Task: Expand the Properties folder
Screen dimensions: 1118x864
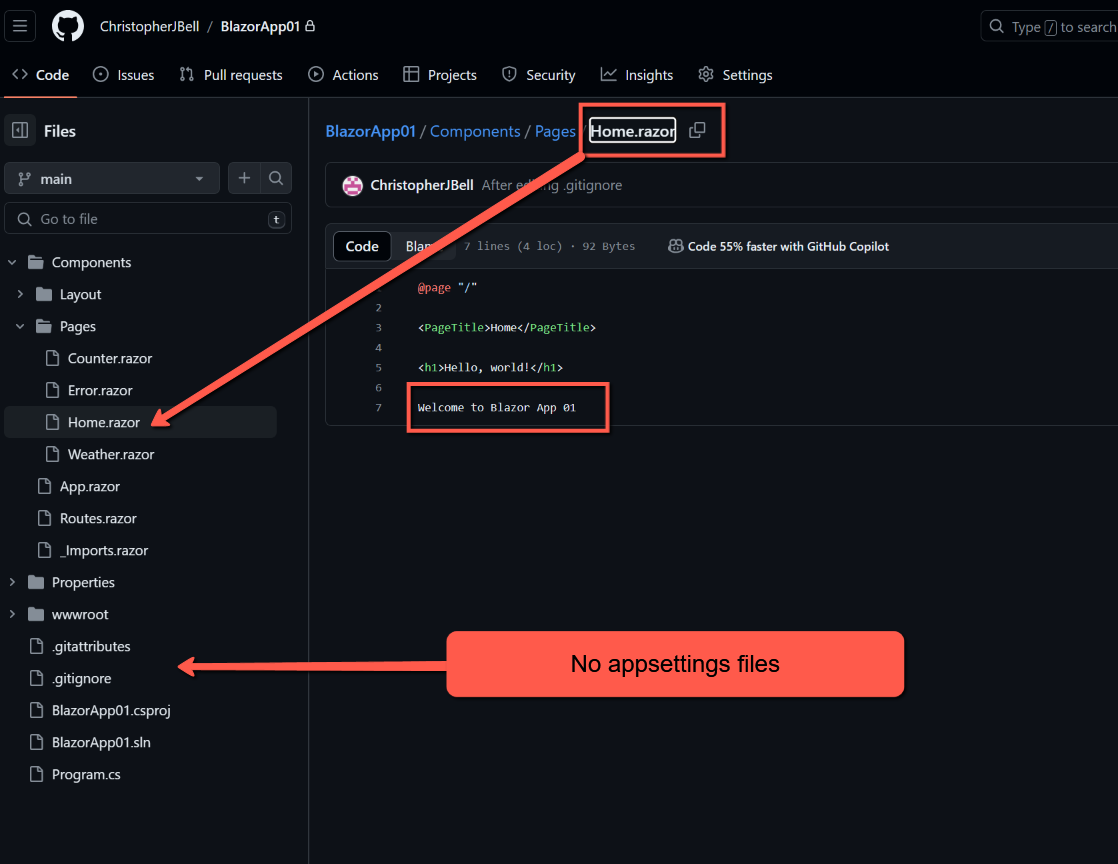Action: point(14,582)
